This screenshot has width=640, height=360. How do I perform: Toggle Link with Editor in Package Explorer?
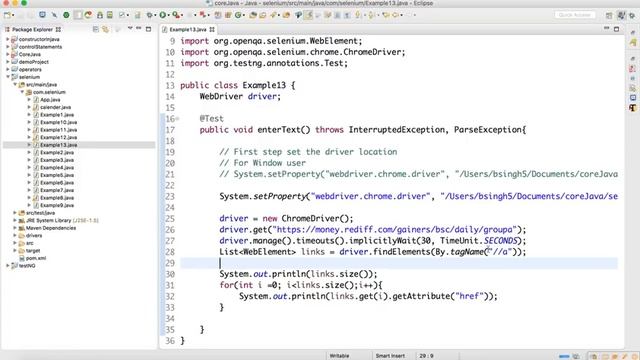(105, 29)
